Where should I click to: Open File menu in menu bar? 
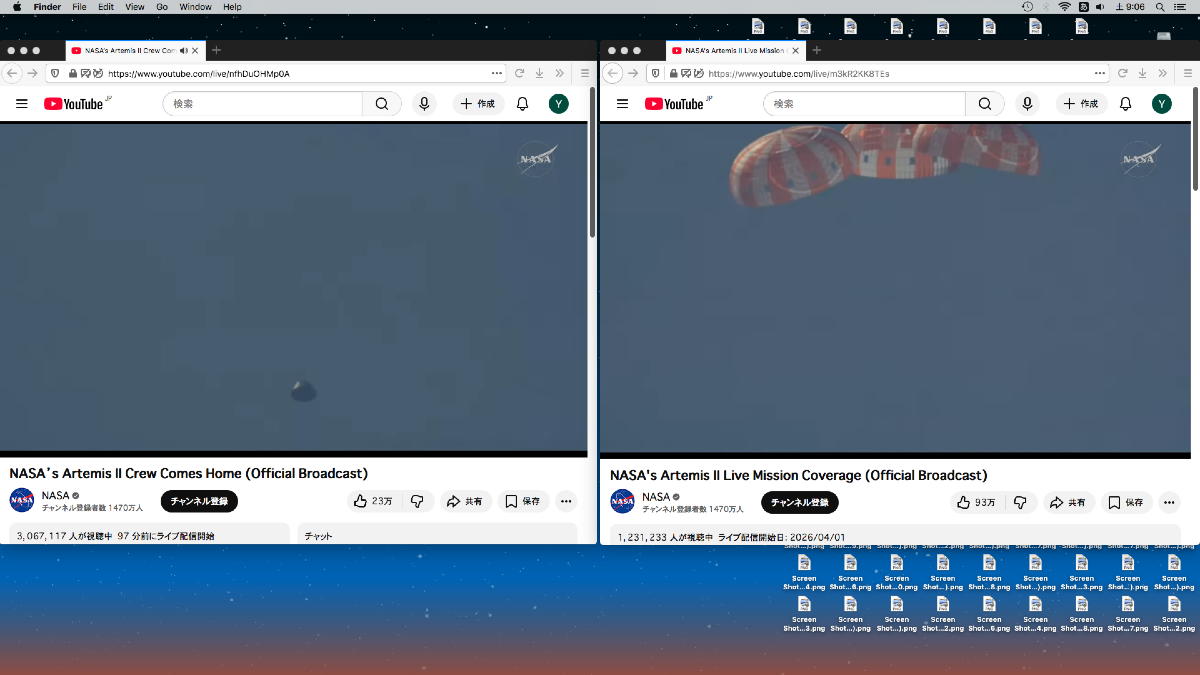click(79, 7)
